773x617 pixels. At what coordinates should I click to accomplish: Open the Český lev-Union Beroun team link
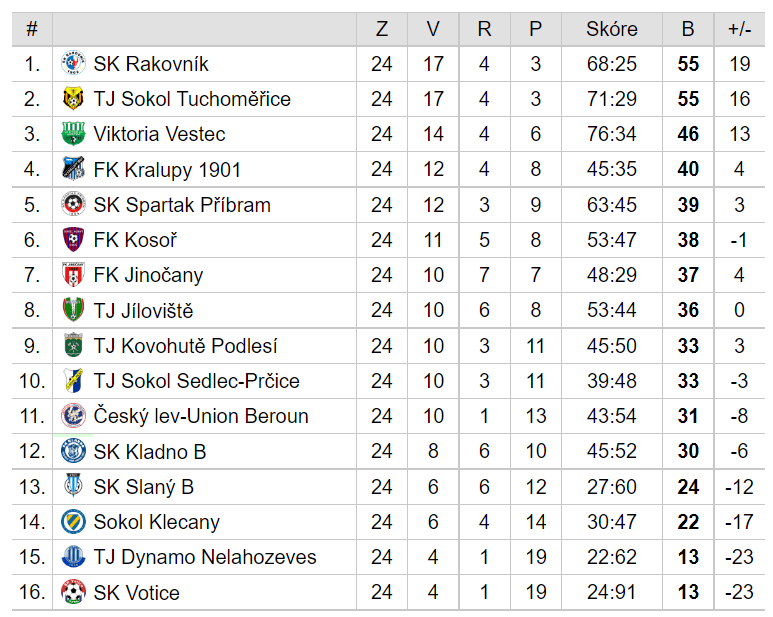(201, 415)
